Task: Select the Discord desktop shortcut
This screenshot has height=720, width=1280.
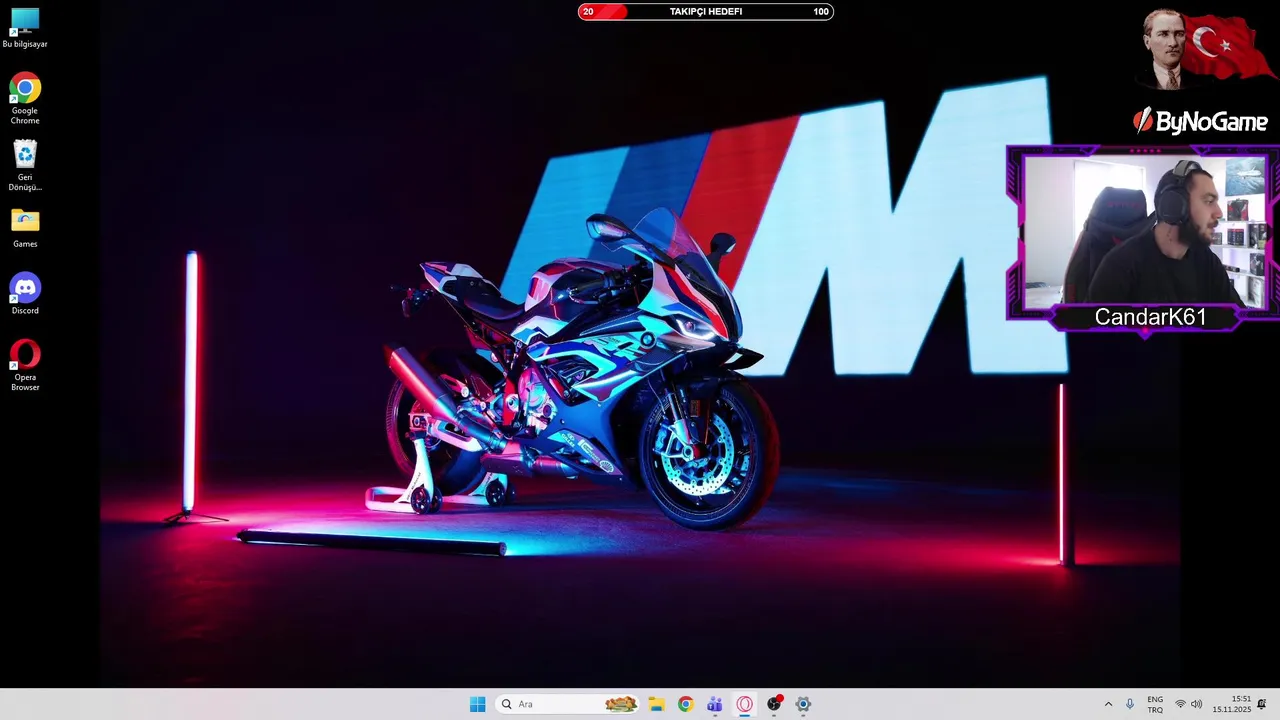Action: pyautogui.click(x=25, y=295)
